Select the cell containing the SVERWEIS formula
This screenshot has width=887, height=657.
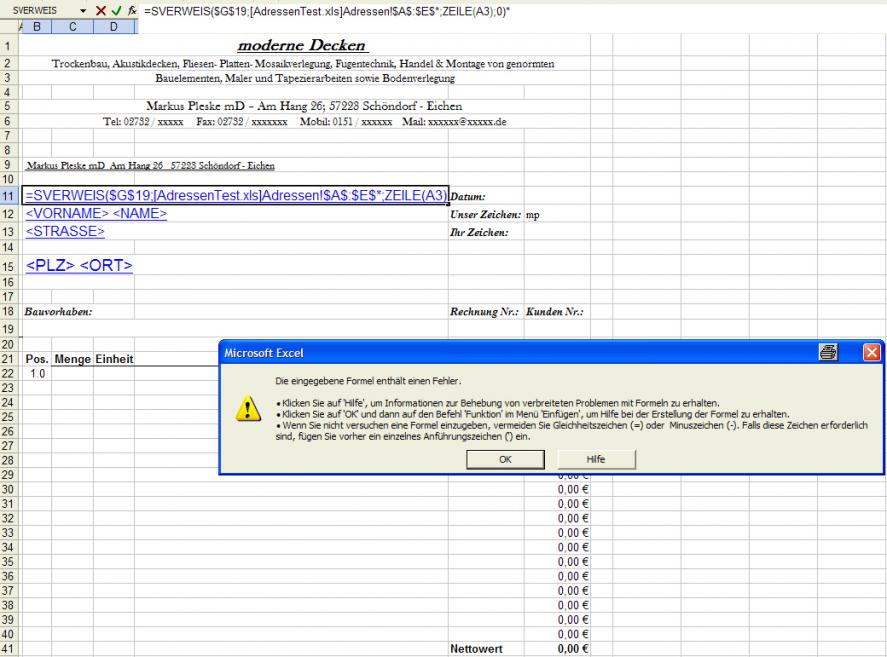coord(236,195)
